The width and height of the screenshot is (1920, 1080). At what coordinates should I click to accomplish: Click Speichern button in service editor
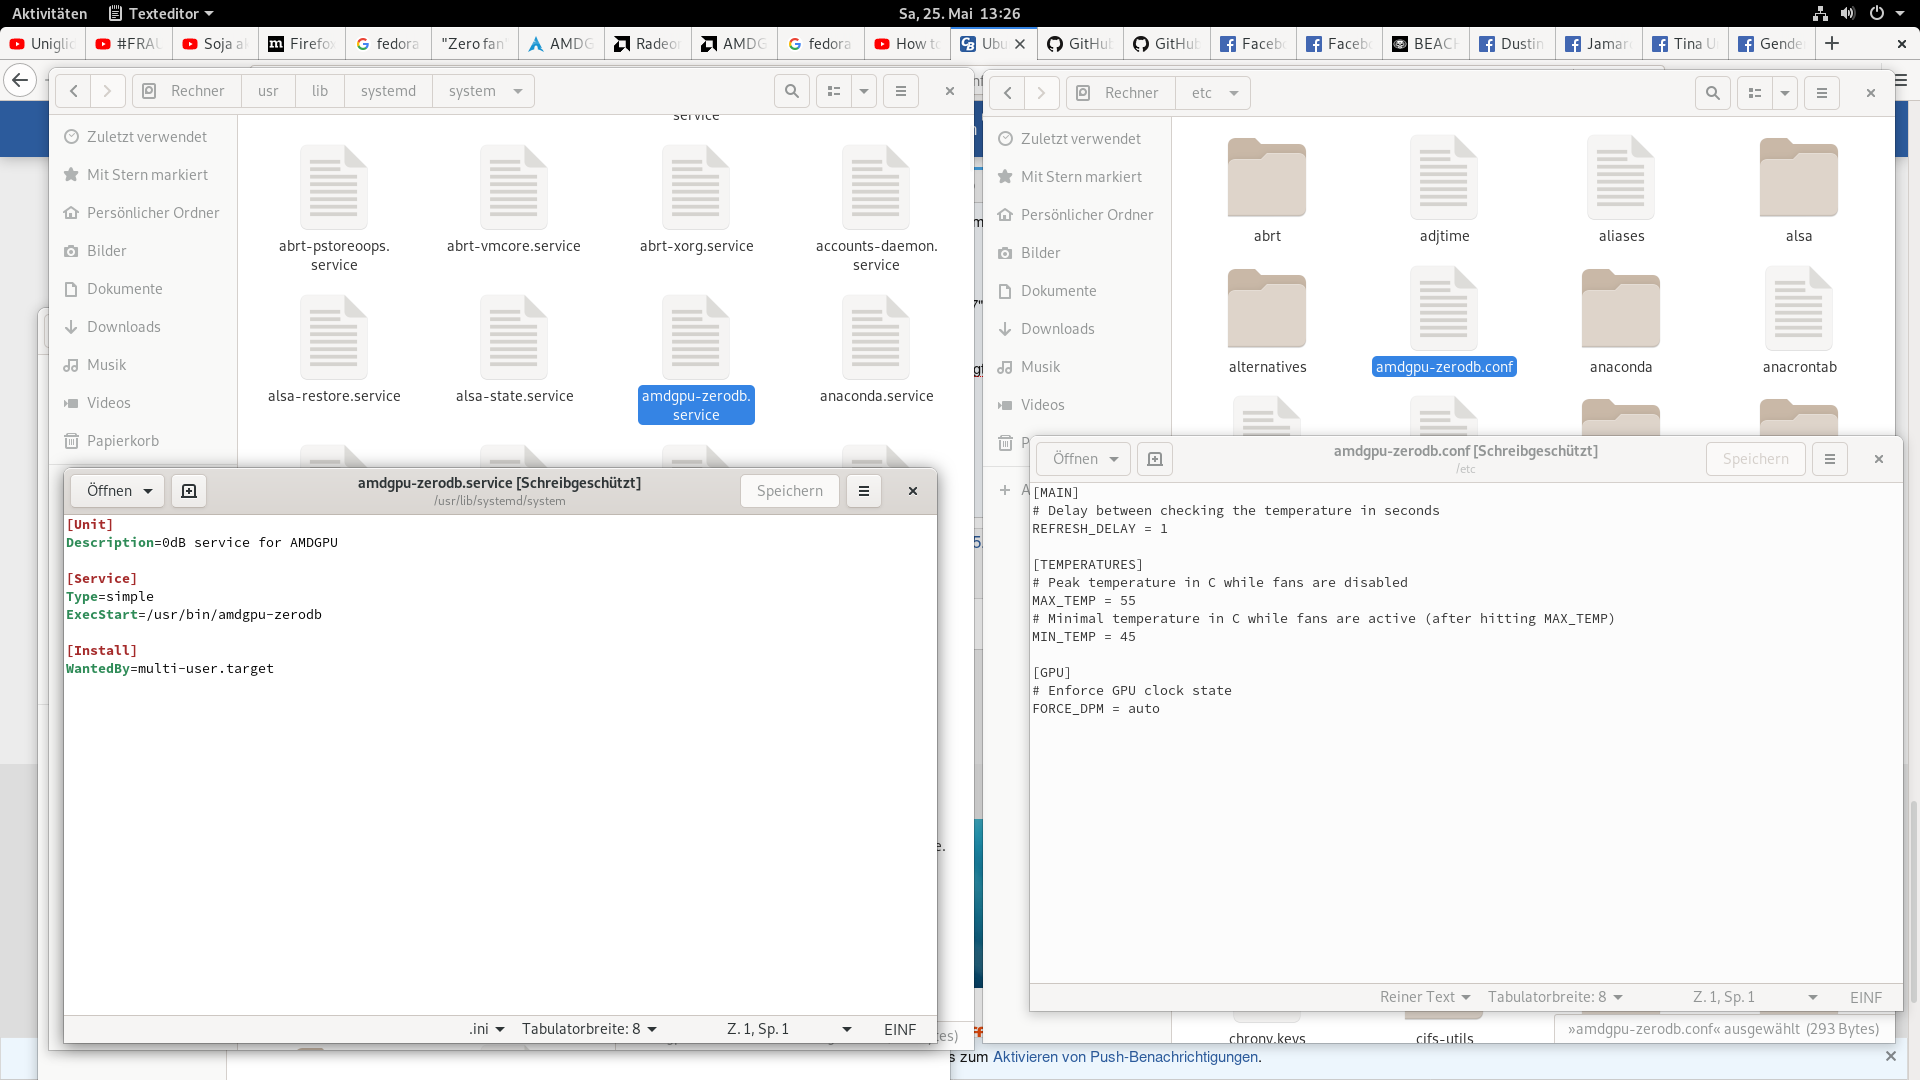(789, 491)
